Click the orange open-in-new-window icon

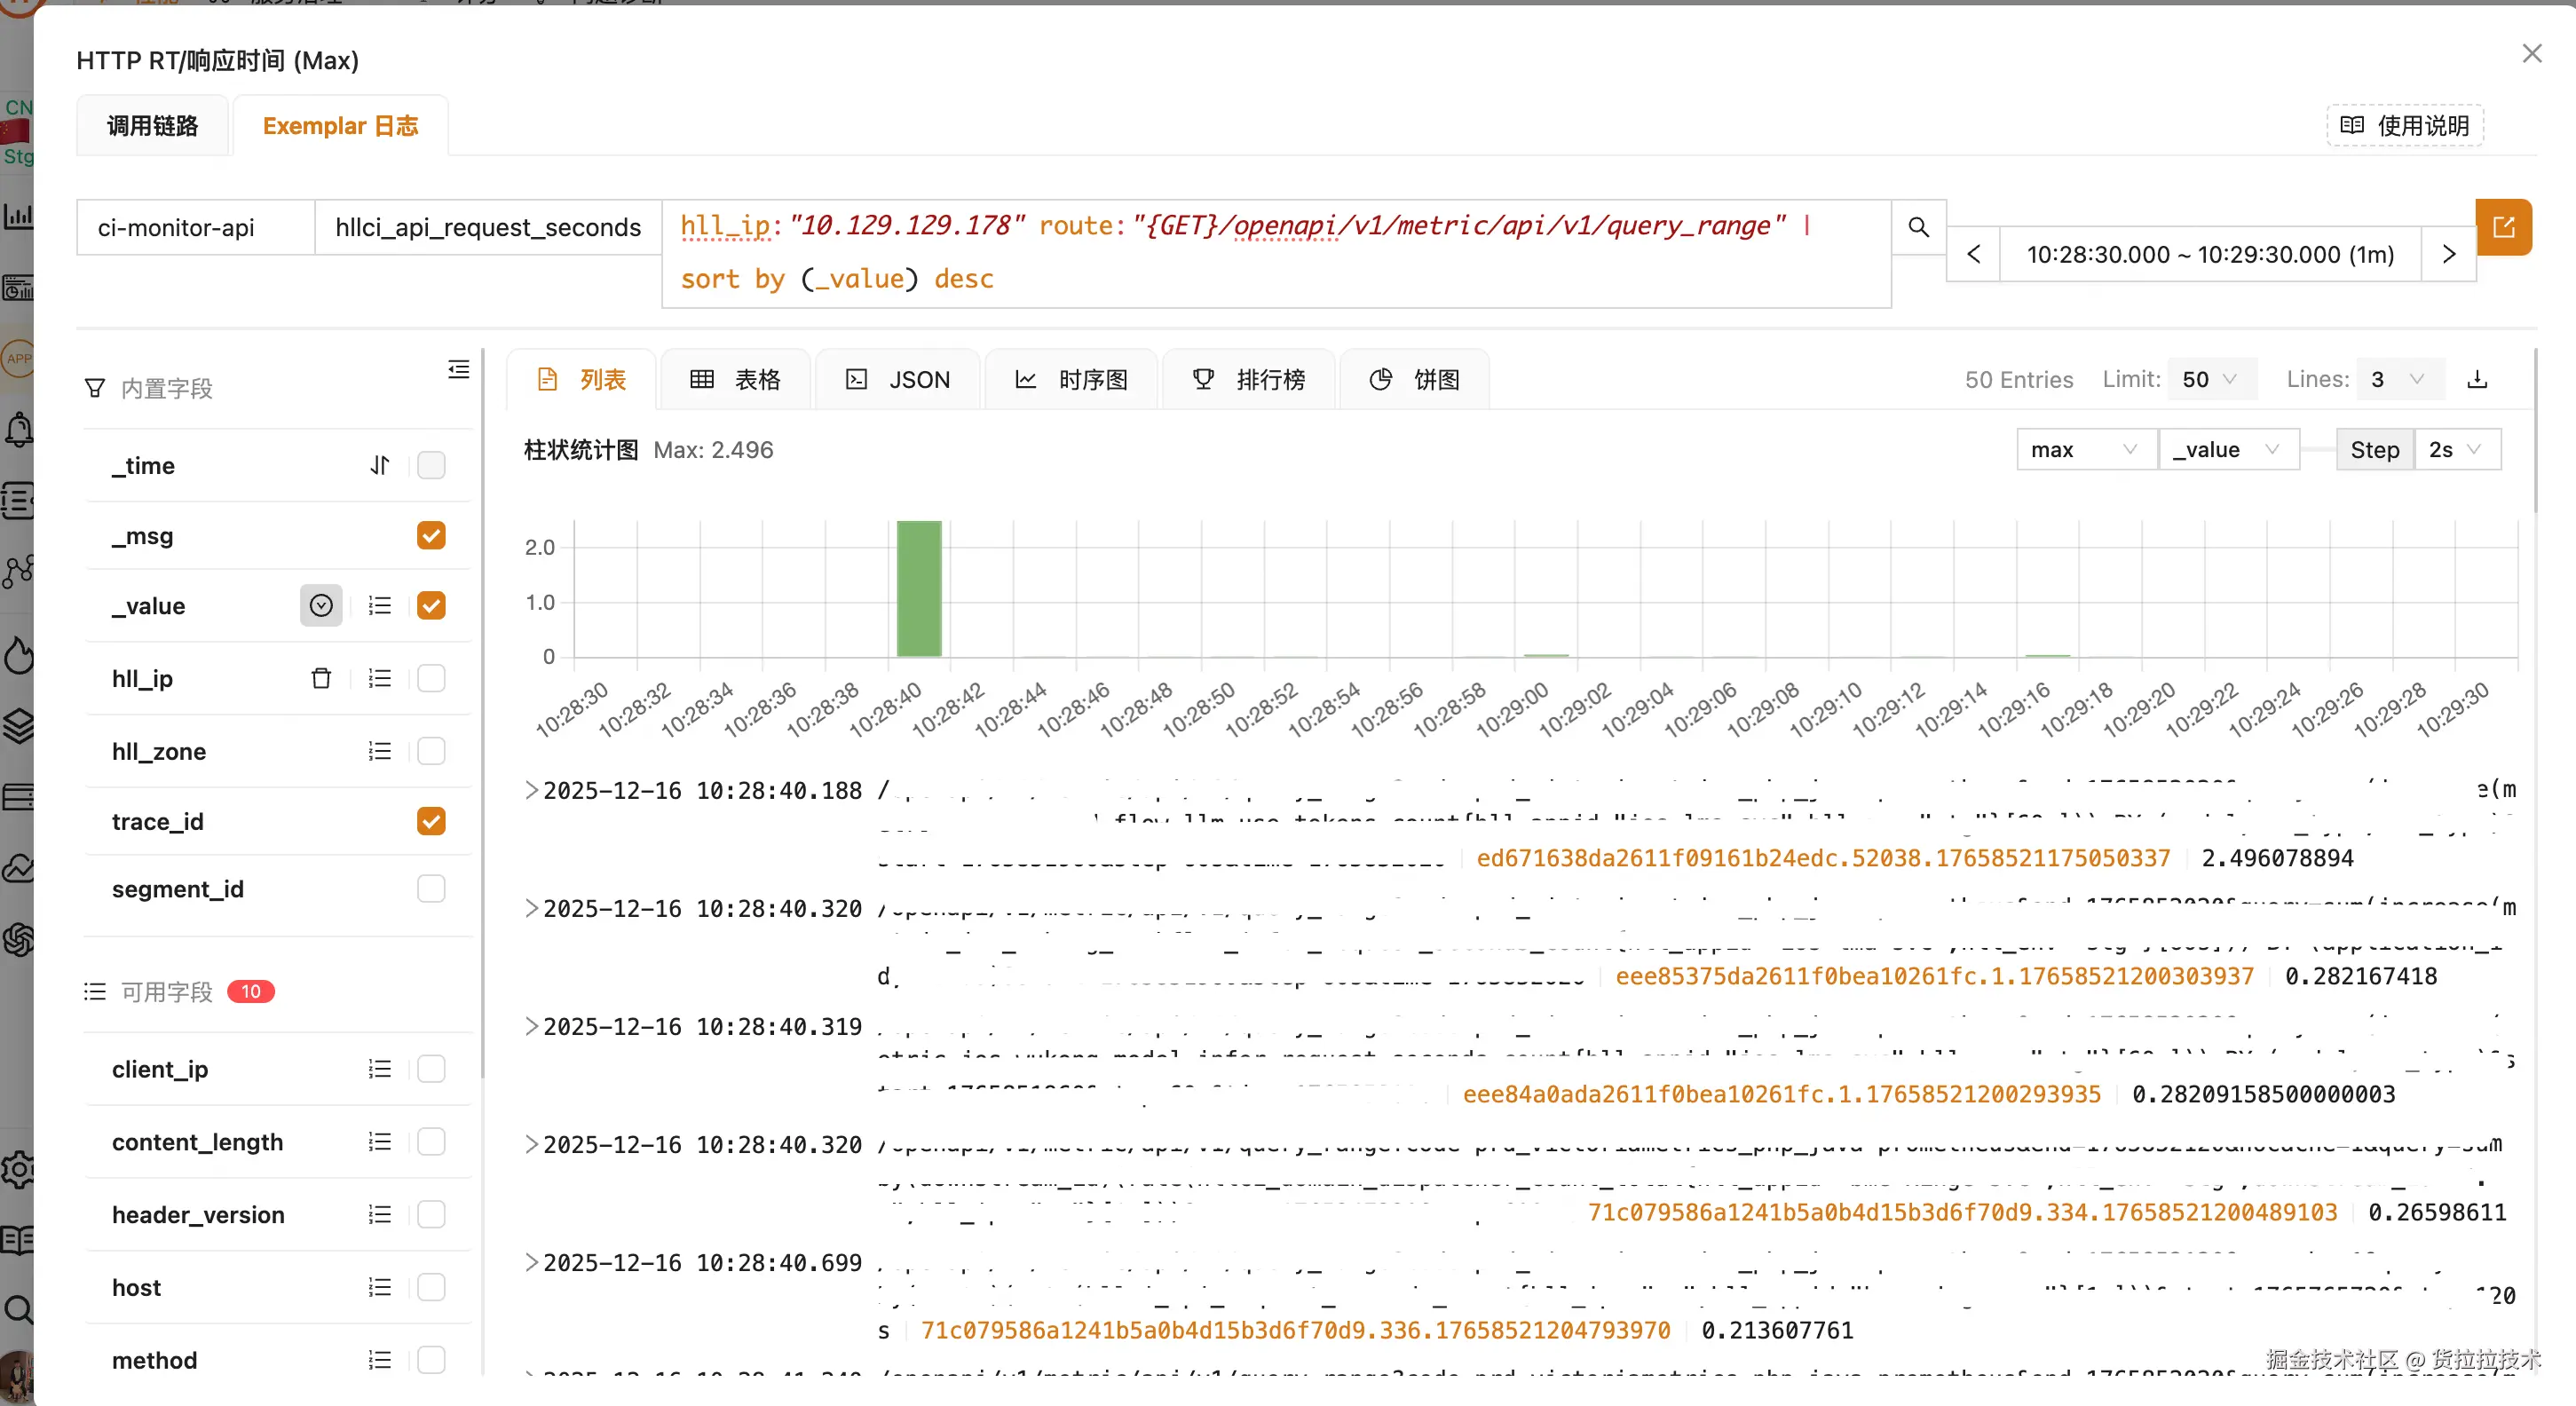point(2502,227)
